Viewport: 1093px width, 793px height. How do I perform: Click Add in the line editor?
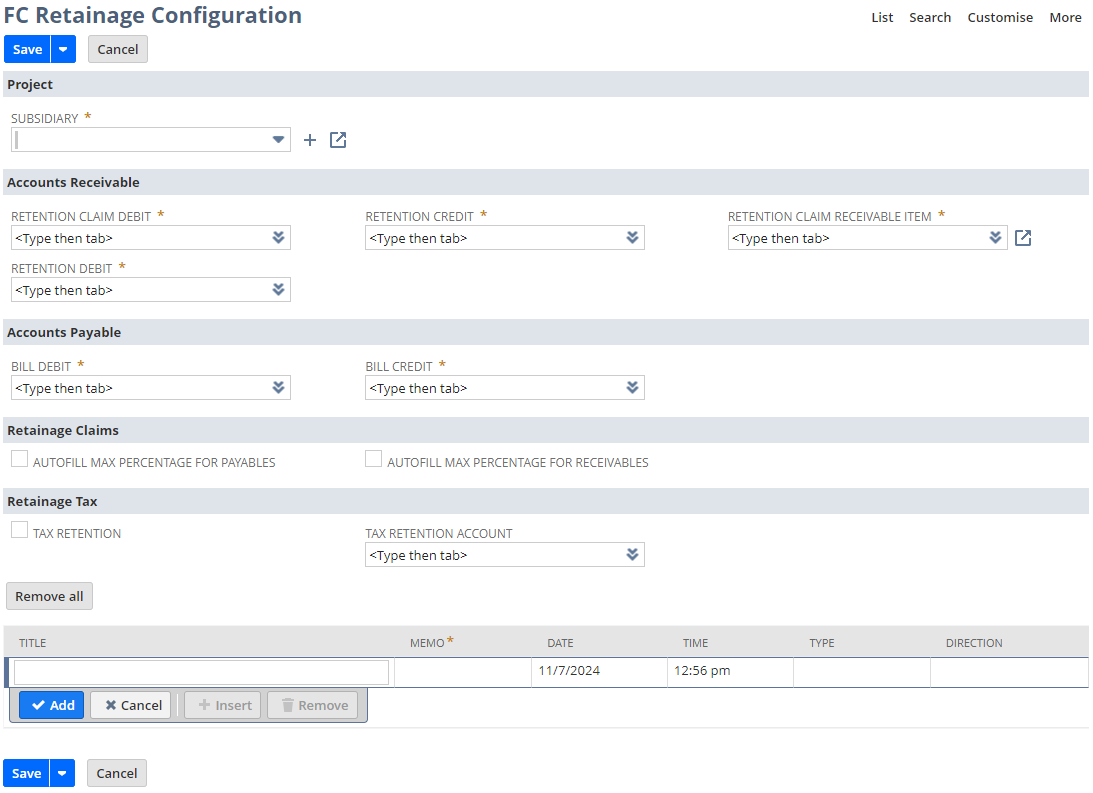(52, 705)
